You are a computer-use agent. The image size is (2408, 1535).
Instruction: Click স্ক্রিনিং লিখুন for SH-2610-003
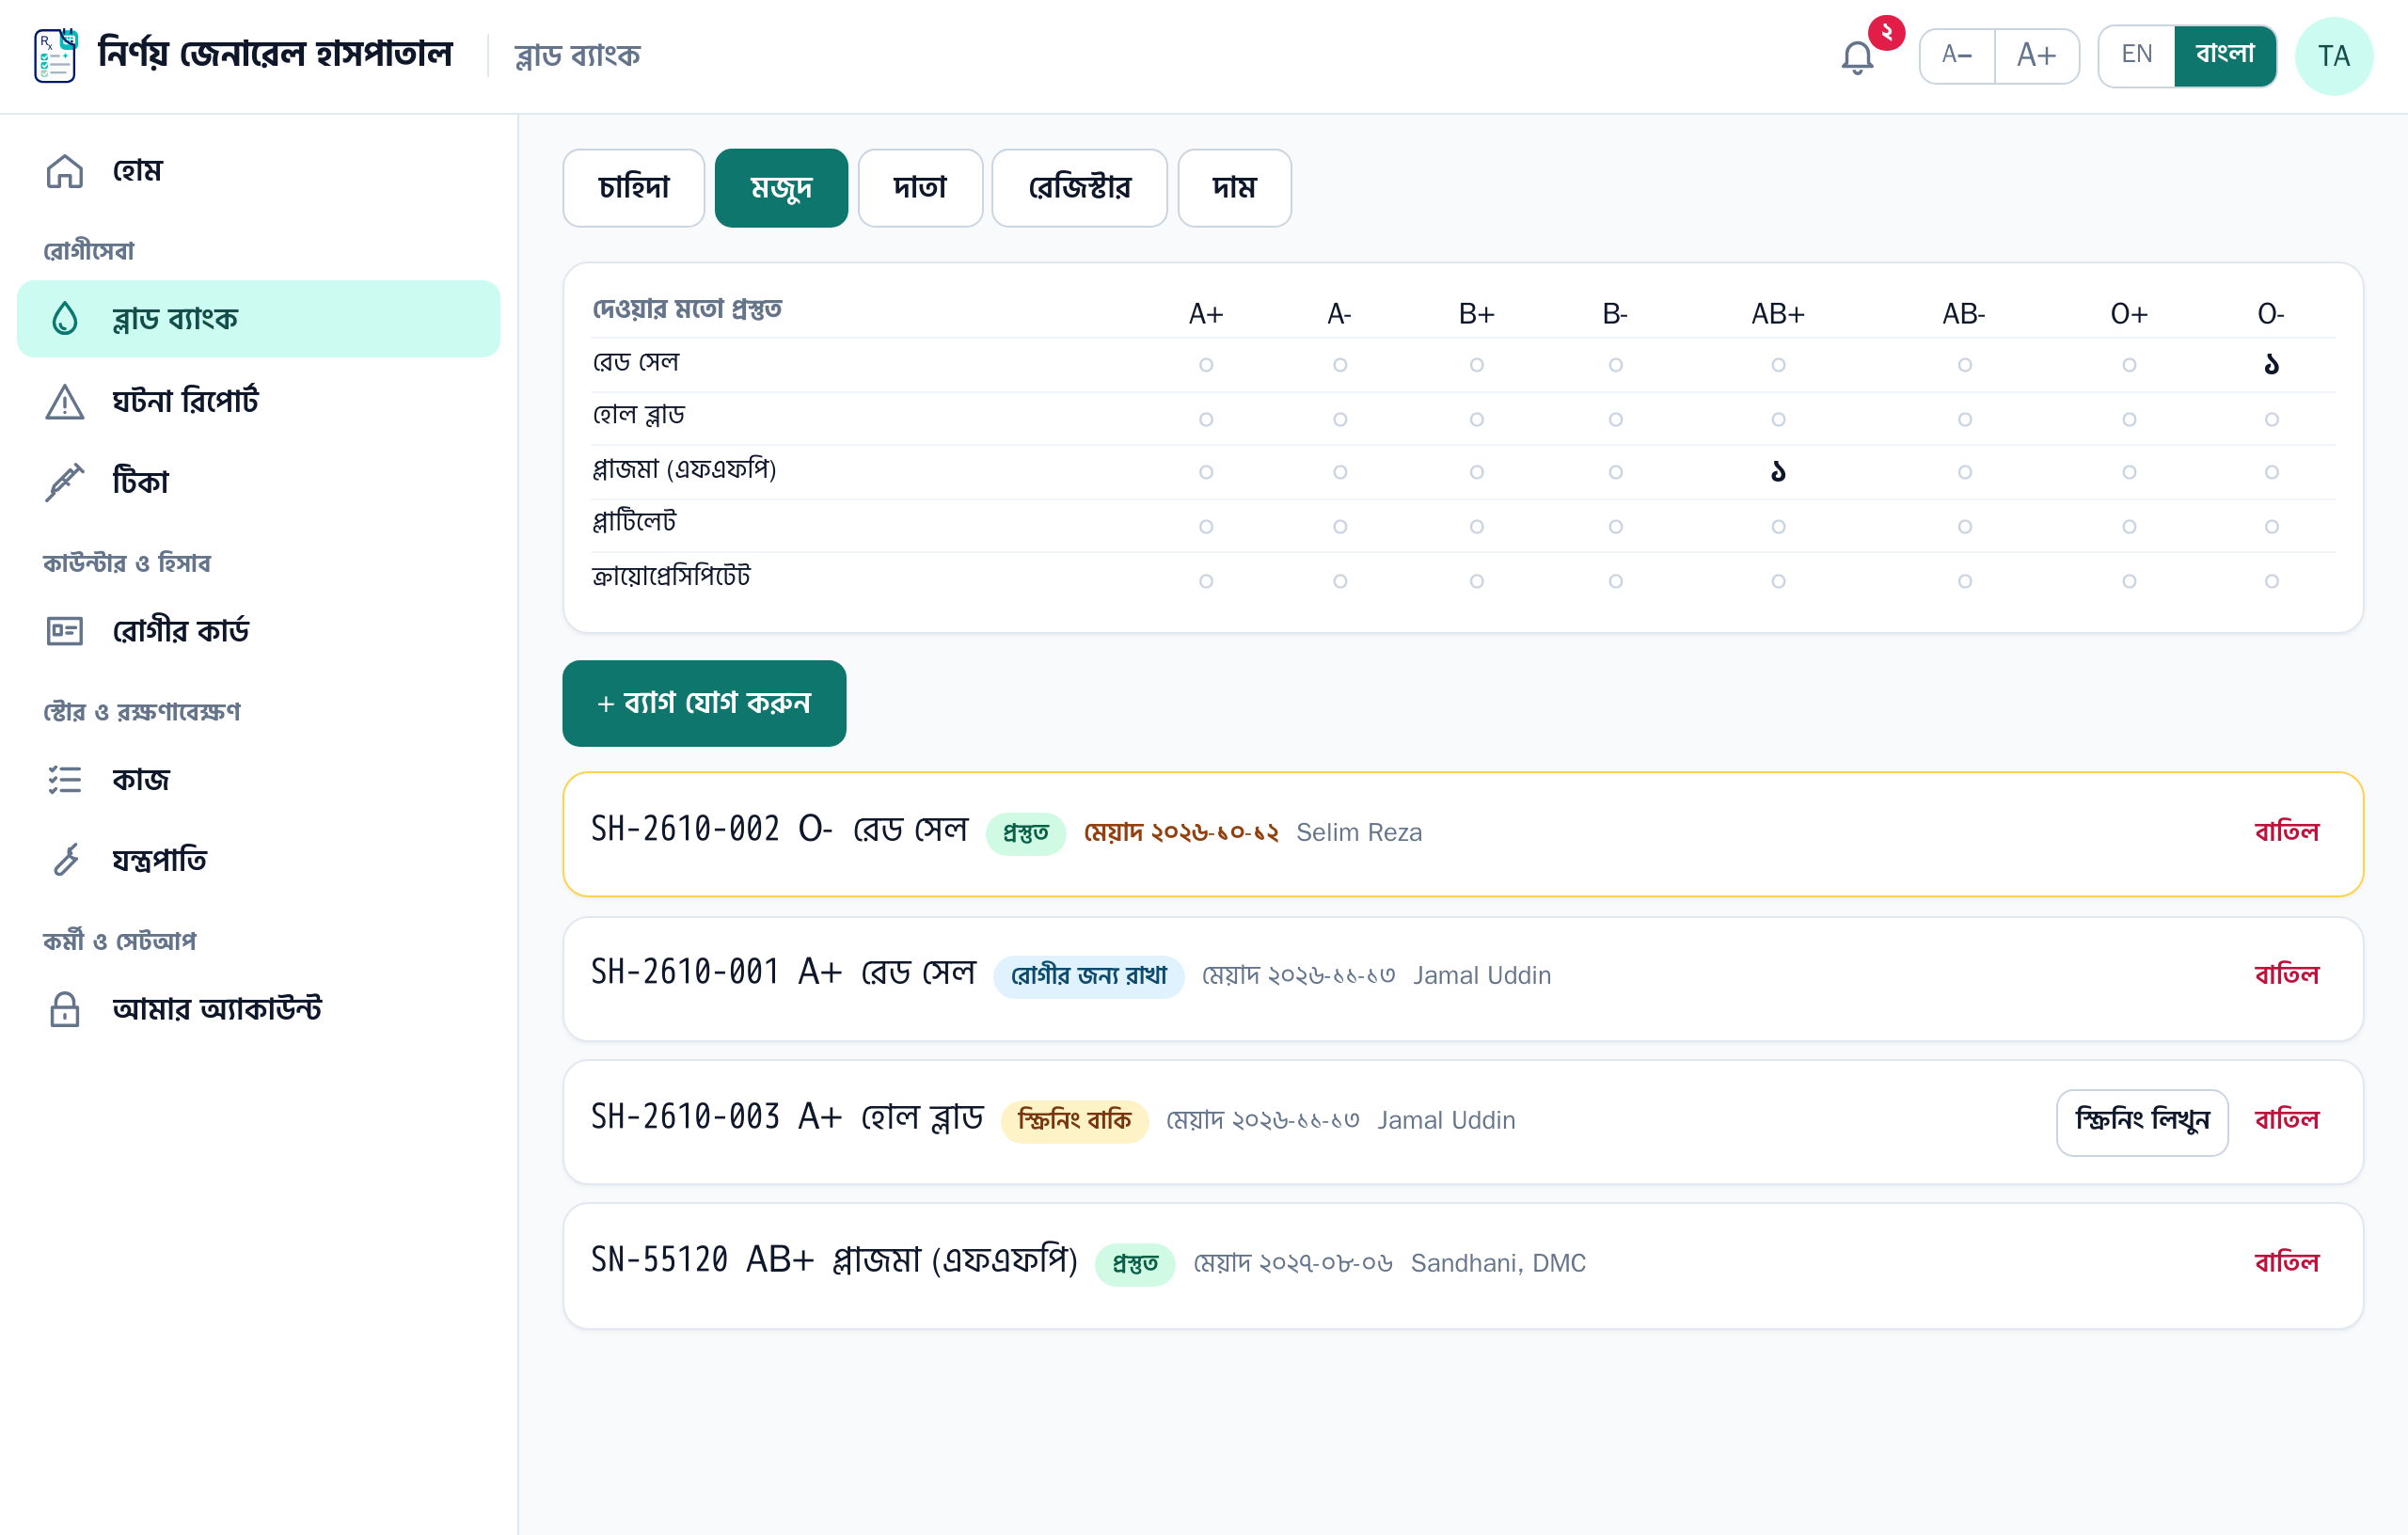[2142, 1122]
